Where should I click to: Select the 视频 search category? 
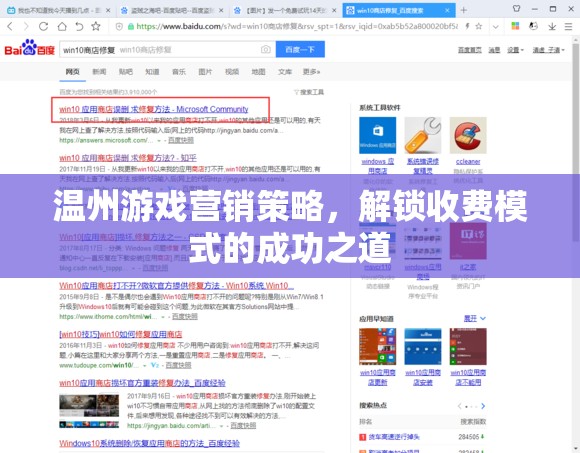pyautogui.click(x=232, y=72)
